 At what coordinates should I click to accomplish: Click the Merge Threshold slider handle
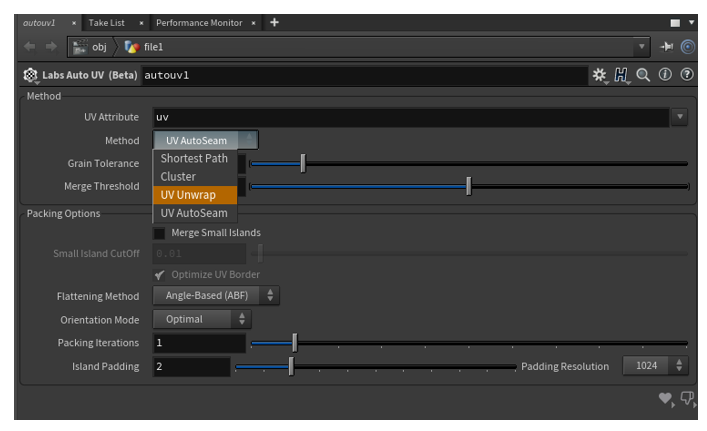click(x=469, y=186)
